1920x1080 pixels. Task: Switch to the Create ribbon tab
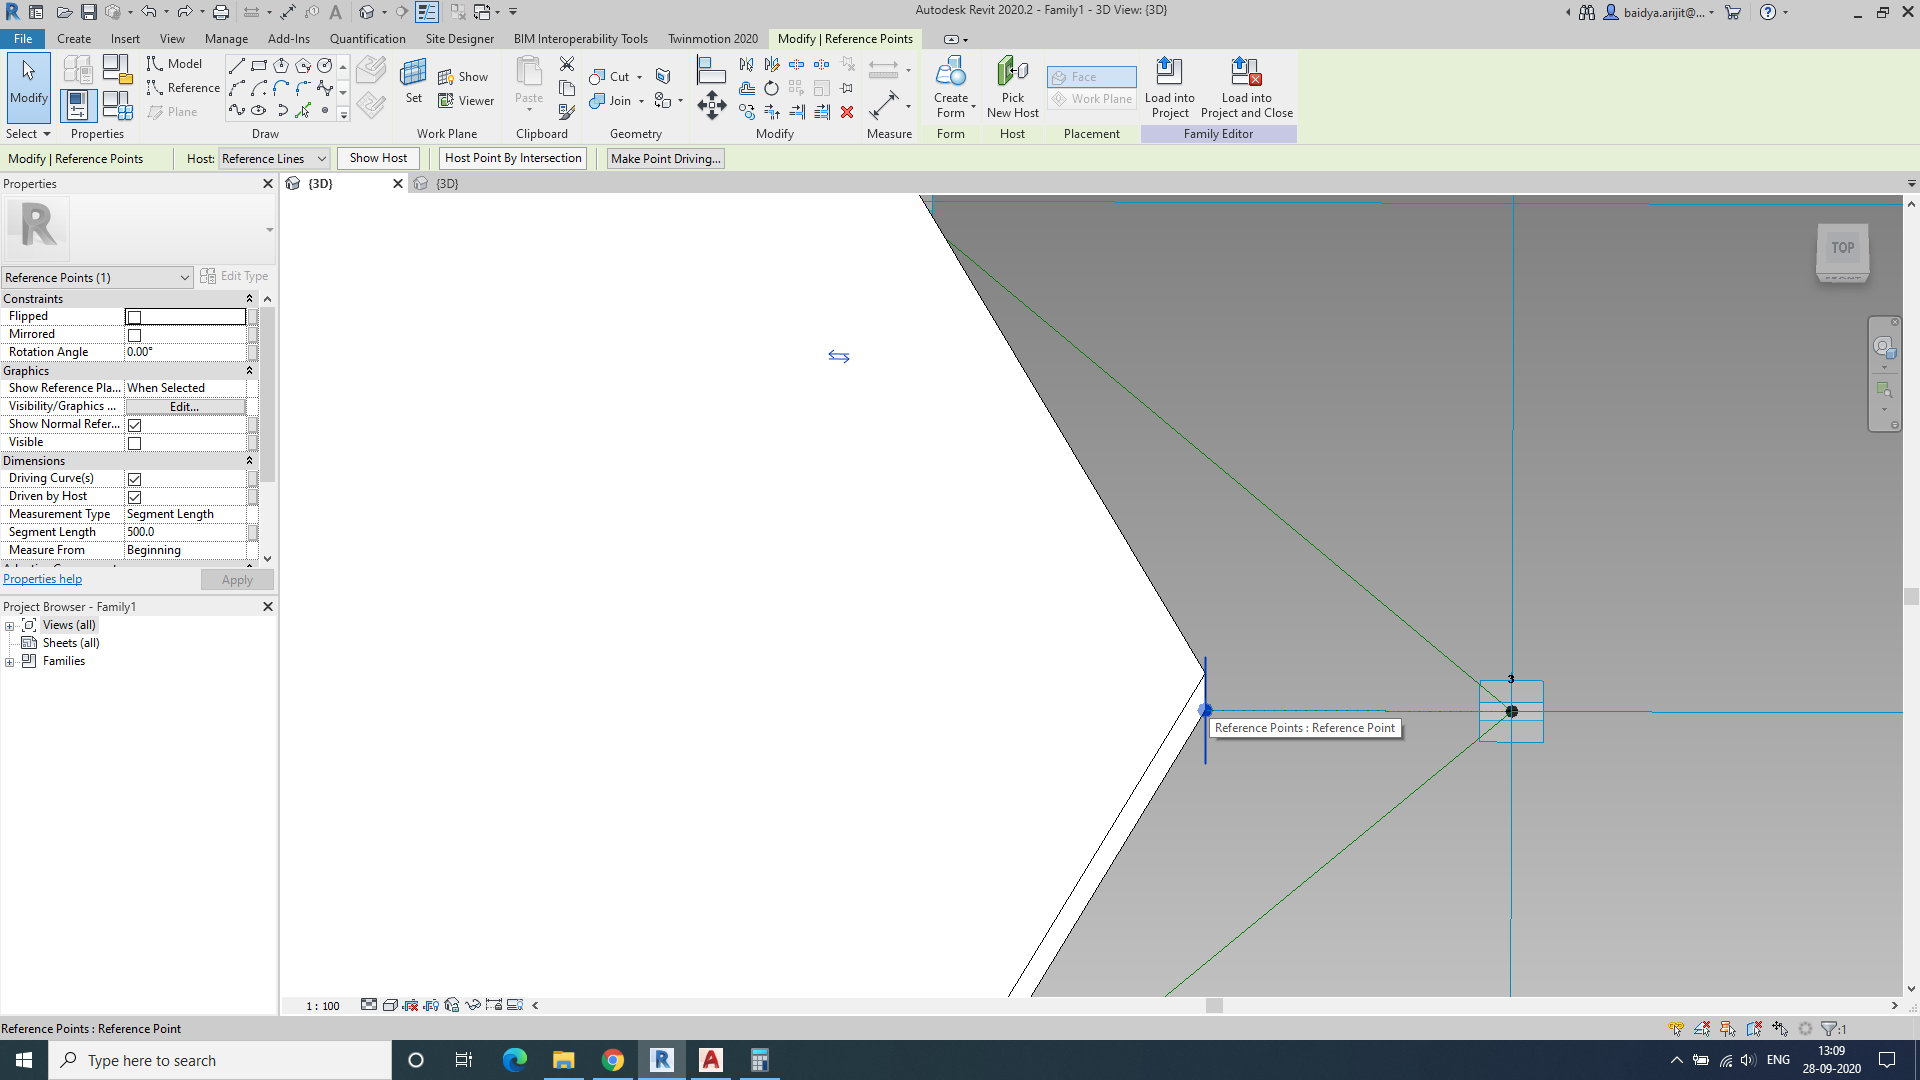tap(74, 39)
